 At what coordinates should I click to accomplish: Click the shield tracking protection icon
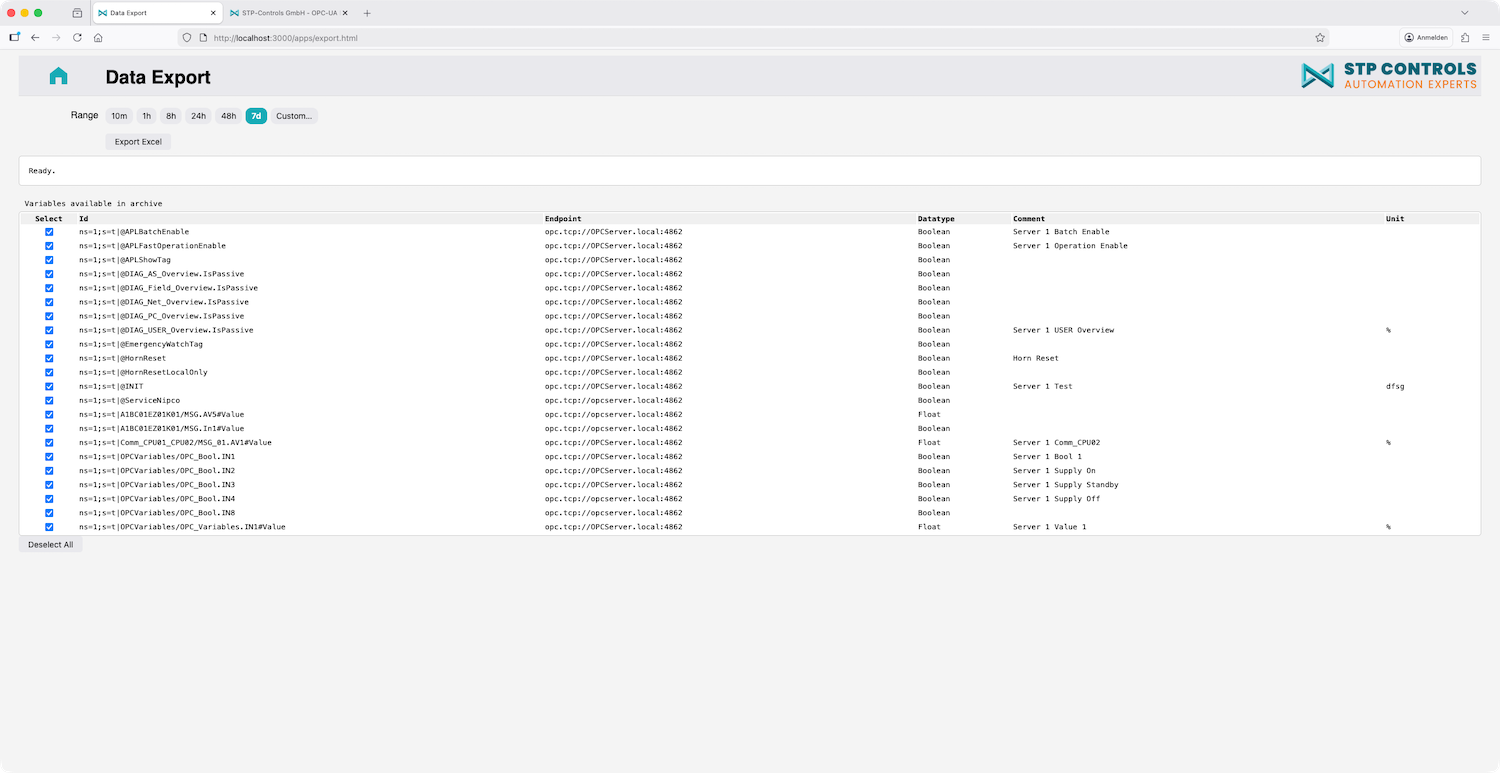pyautogui.click(x=187, y=38)
